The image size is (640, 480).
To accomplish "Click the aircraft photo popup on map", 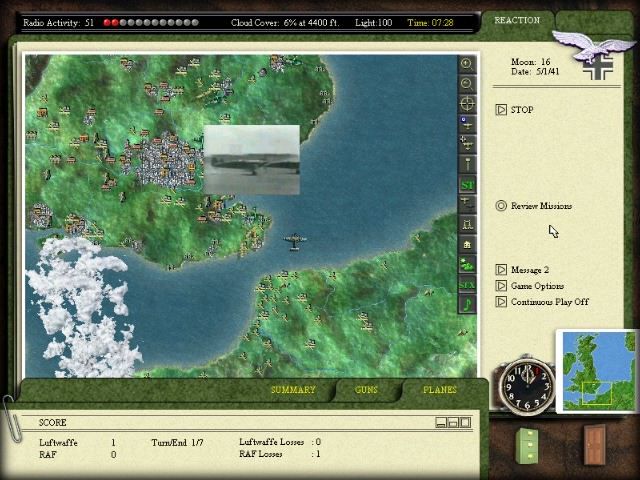I will click(251, 160).
